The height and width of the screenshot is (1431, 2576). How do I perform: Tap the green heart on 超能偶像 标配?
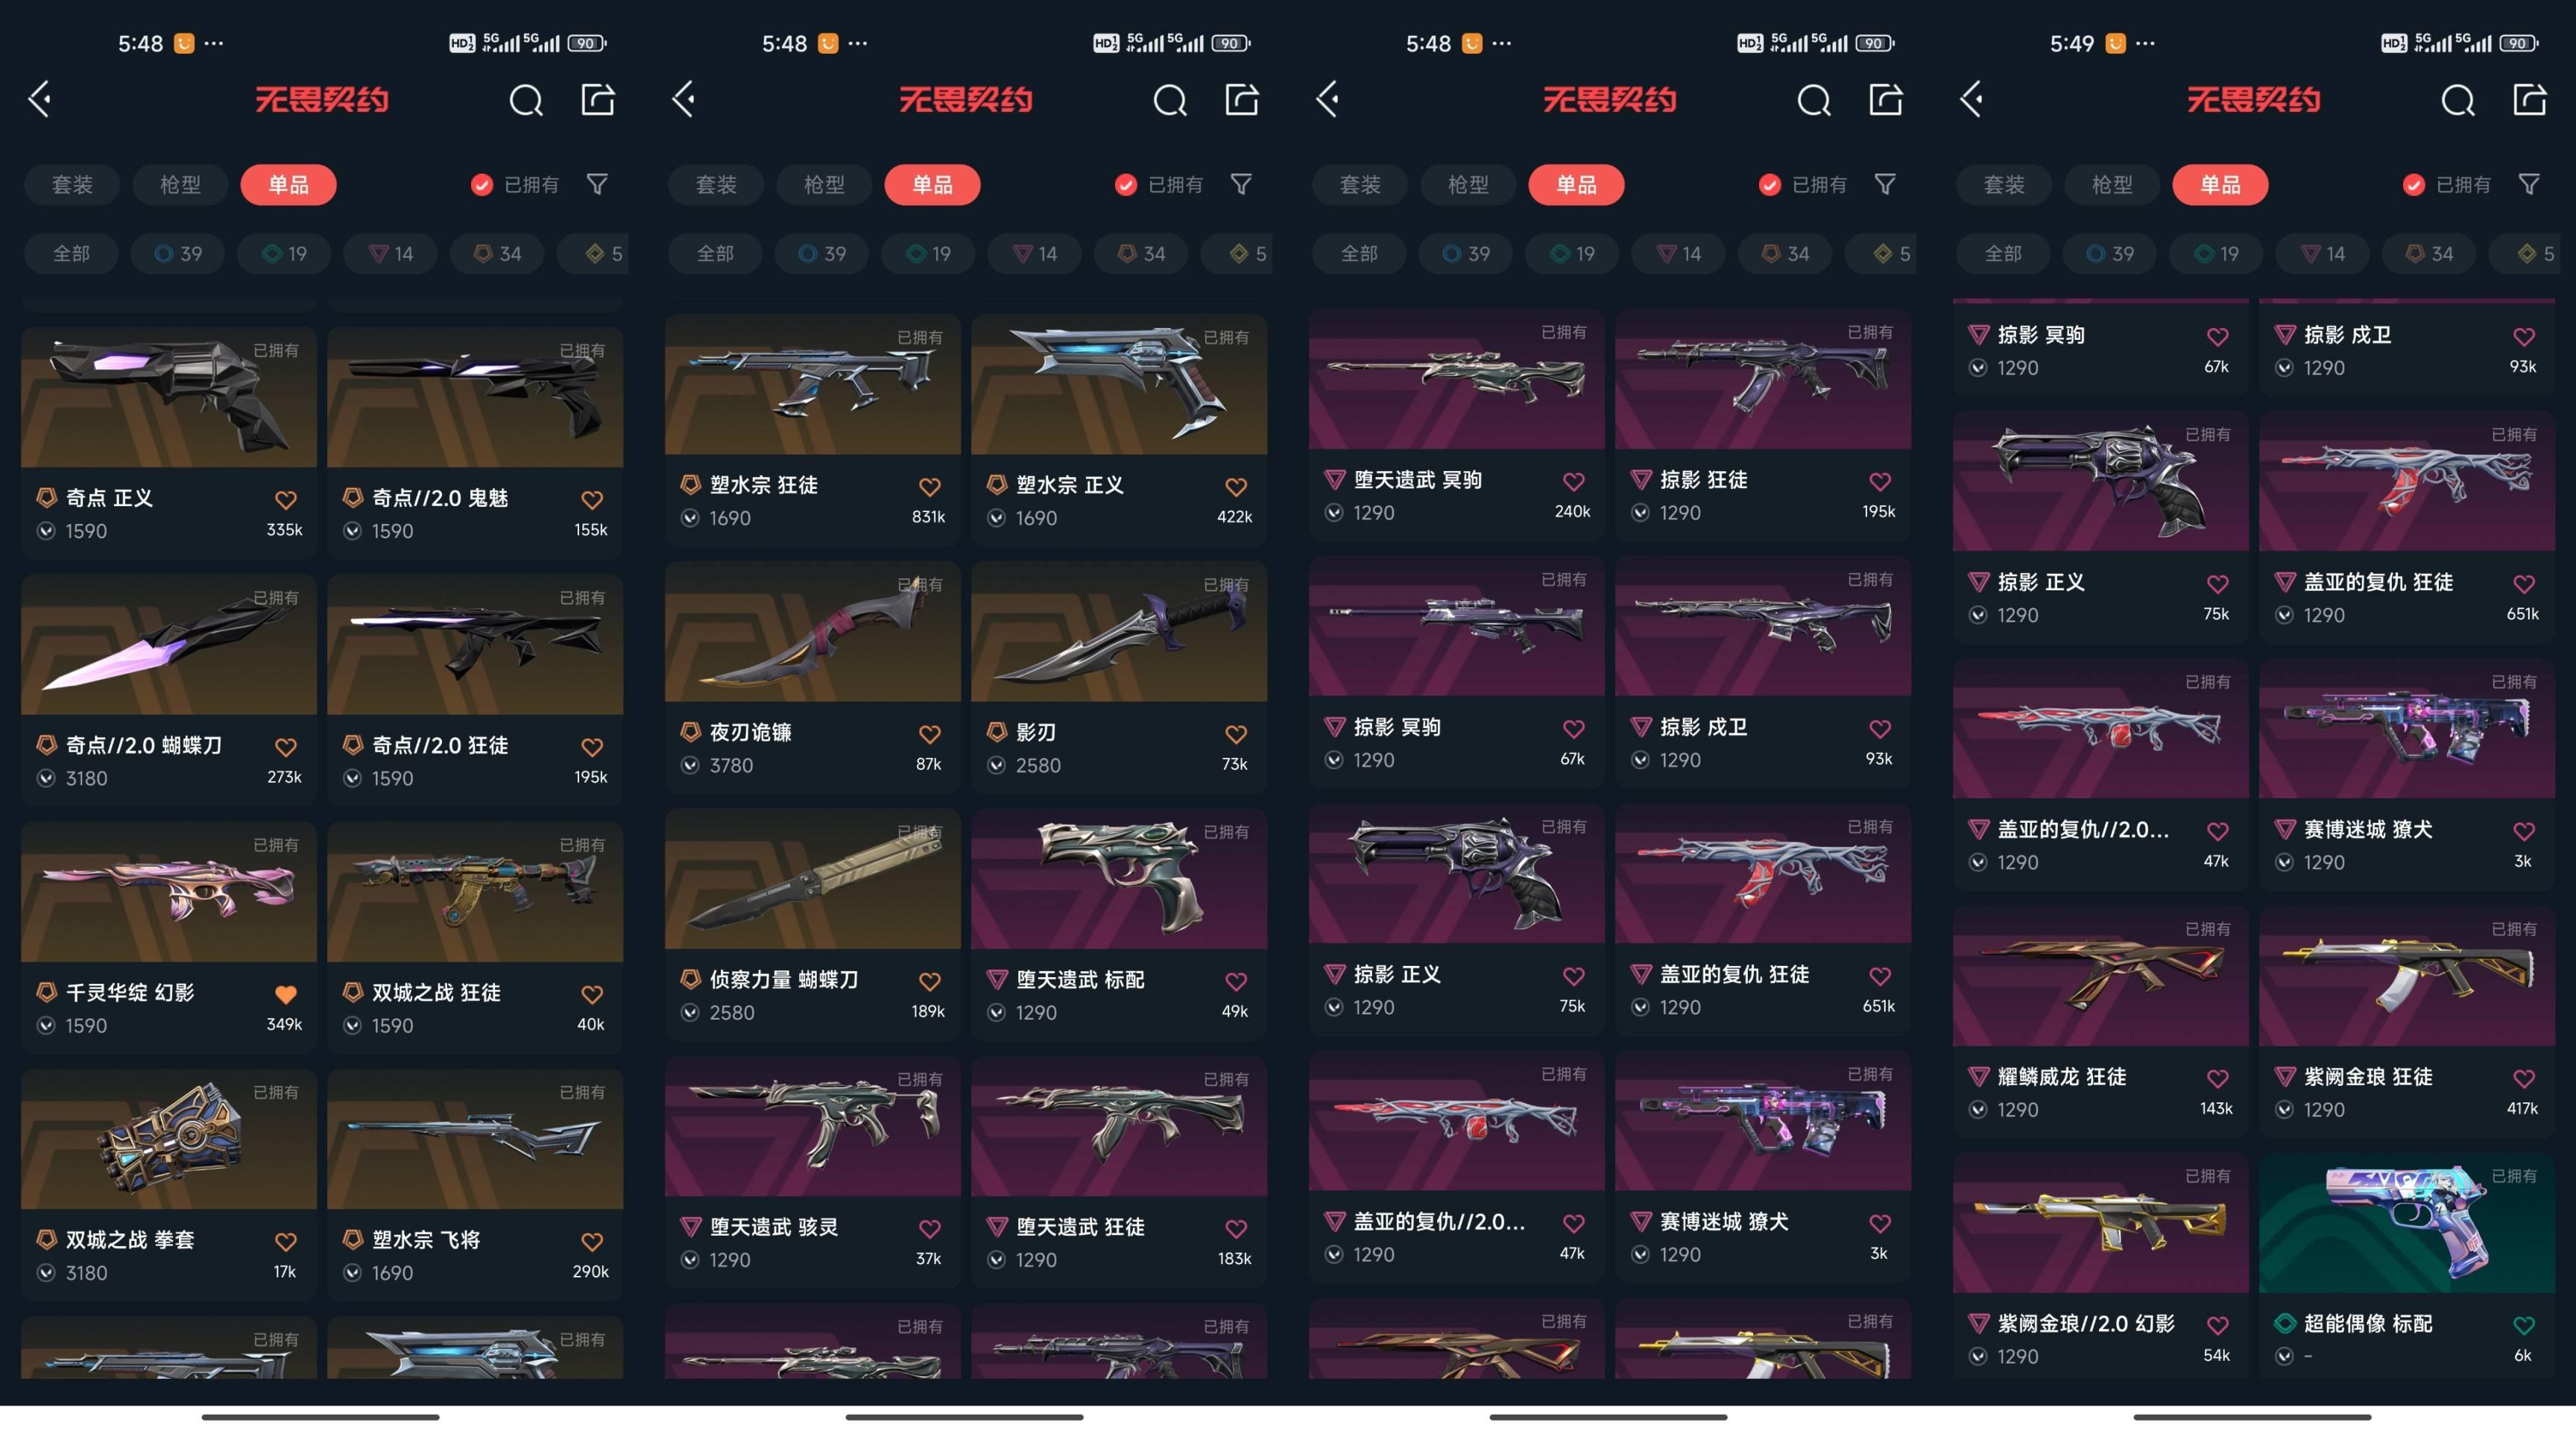point(2524,1325)
